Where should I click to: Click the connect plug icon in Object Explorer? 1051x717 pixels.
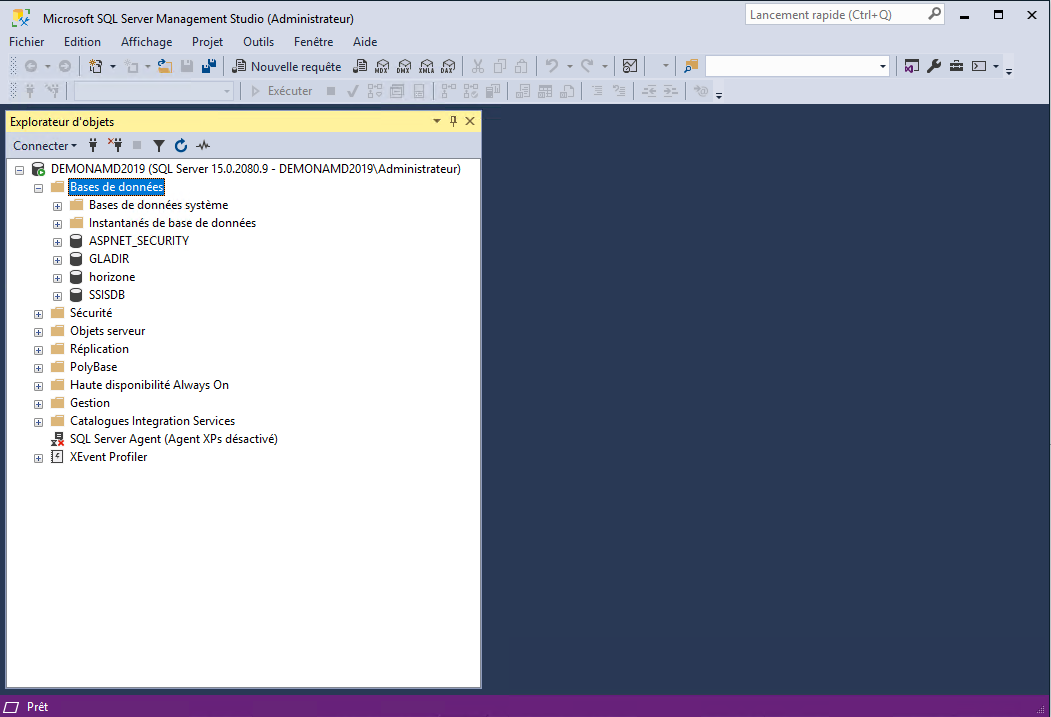pyautogui.click(x=93, y=145)
